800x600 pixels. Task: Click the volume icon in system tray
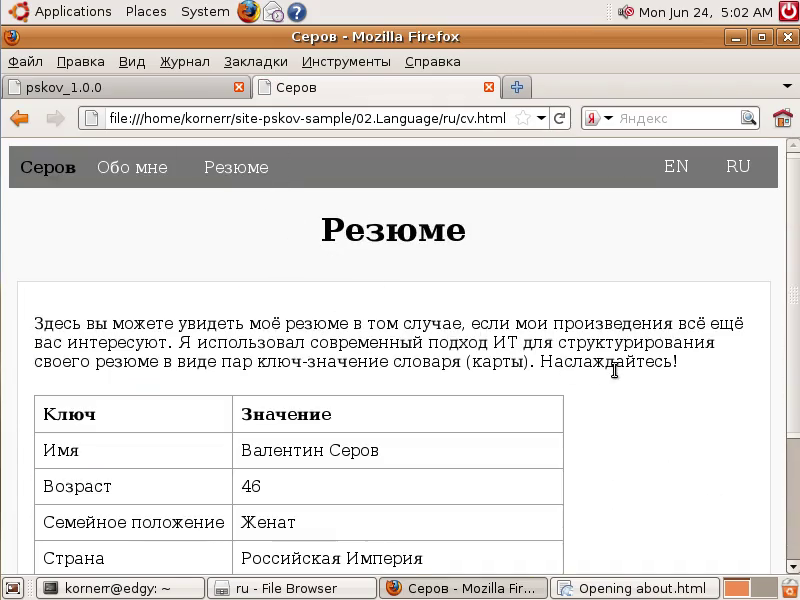coord(626,12)
